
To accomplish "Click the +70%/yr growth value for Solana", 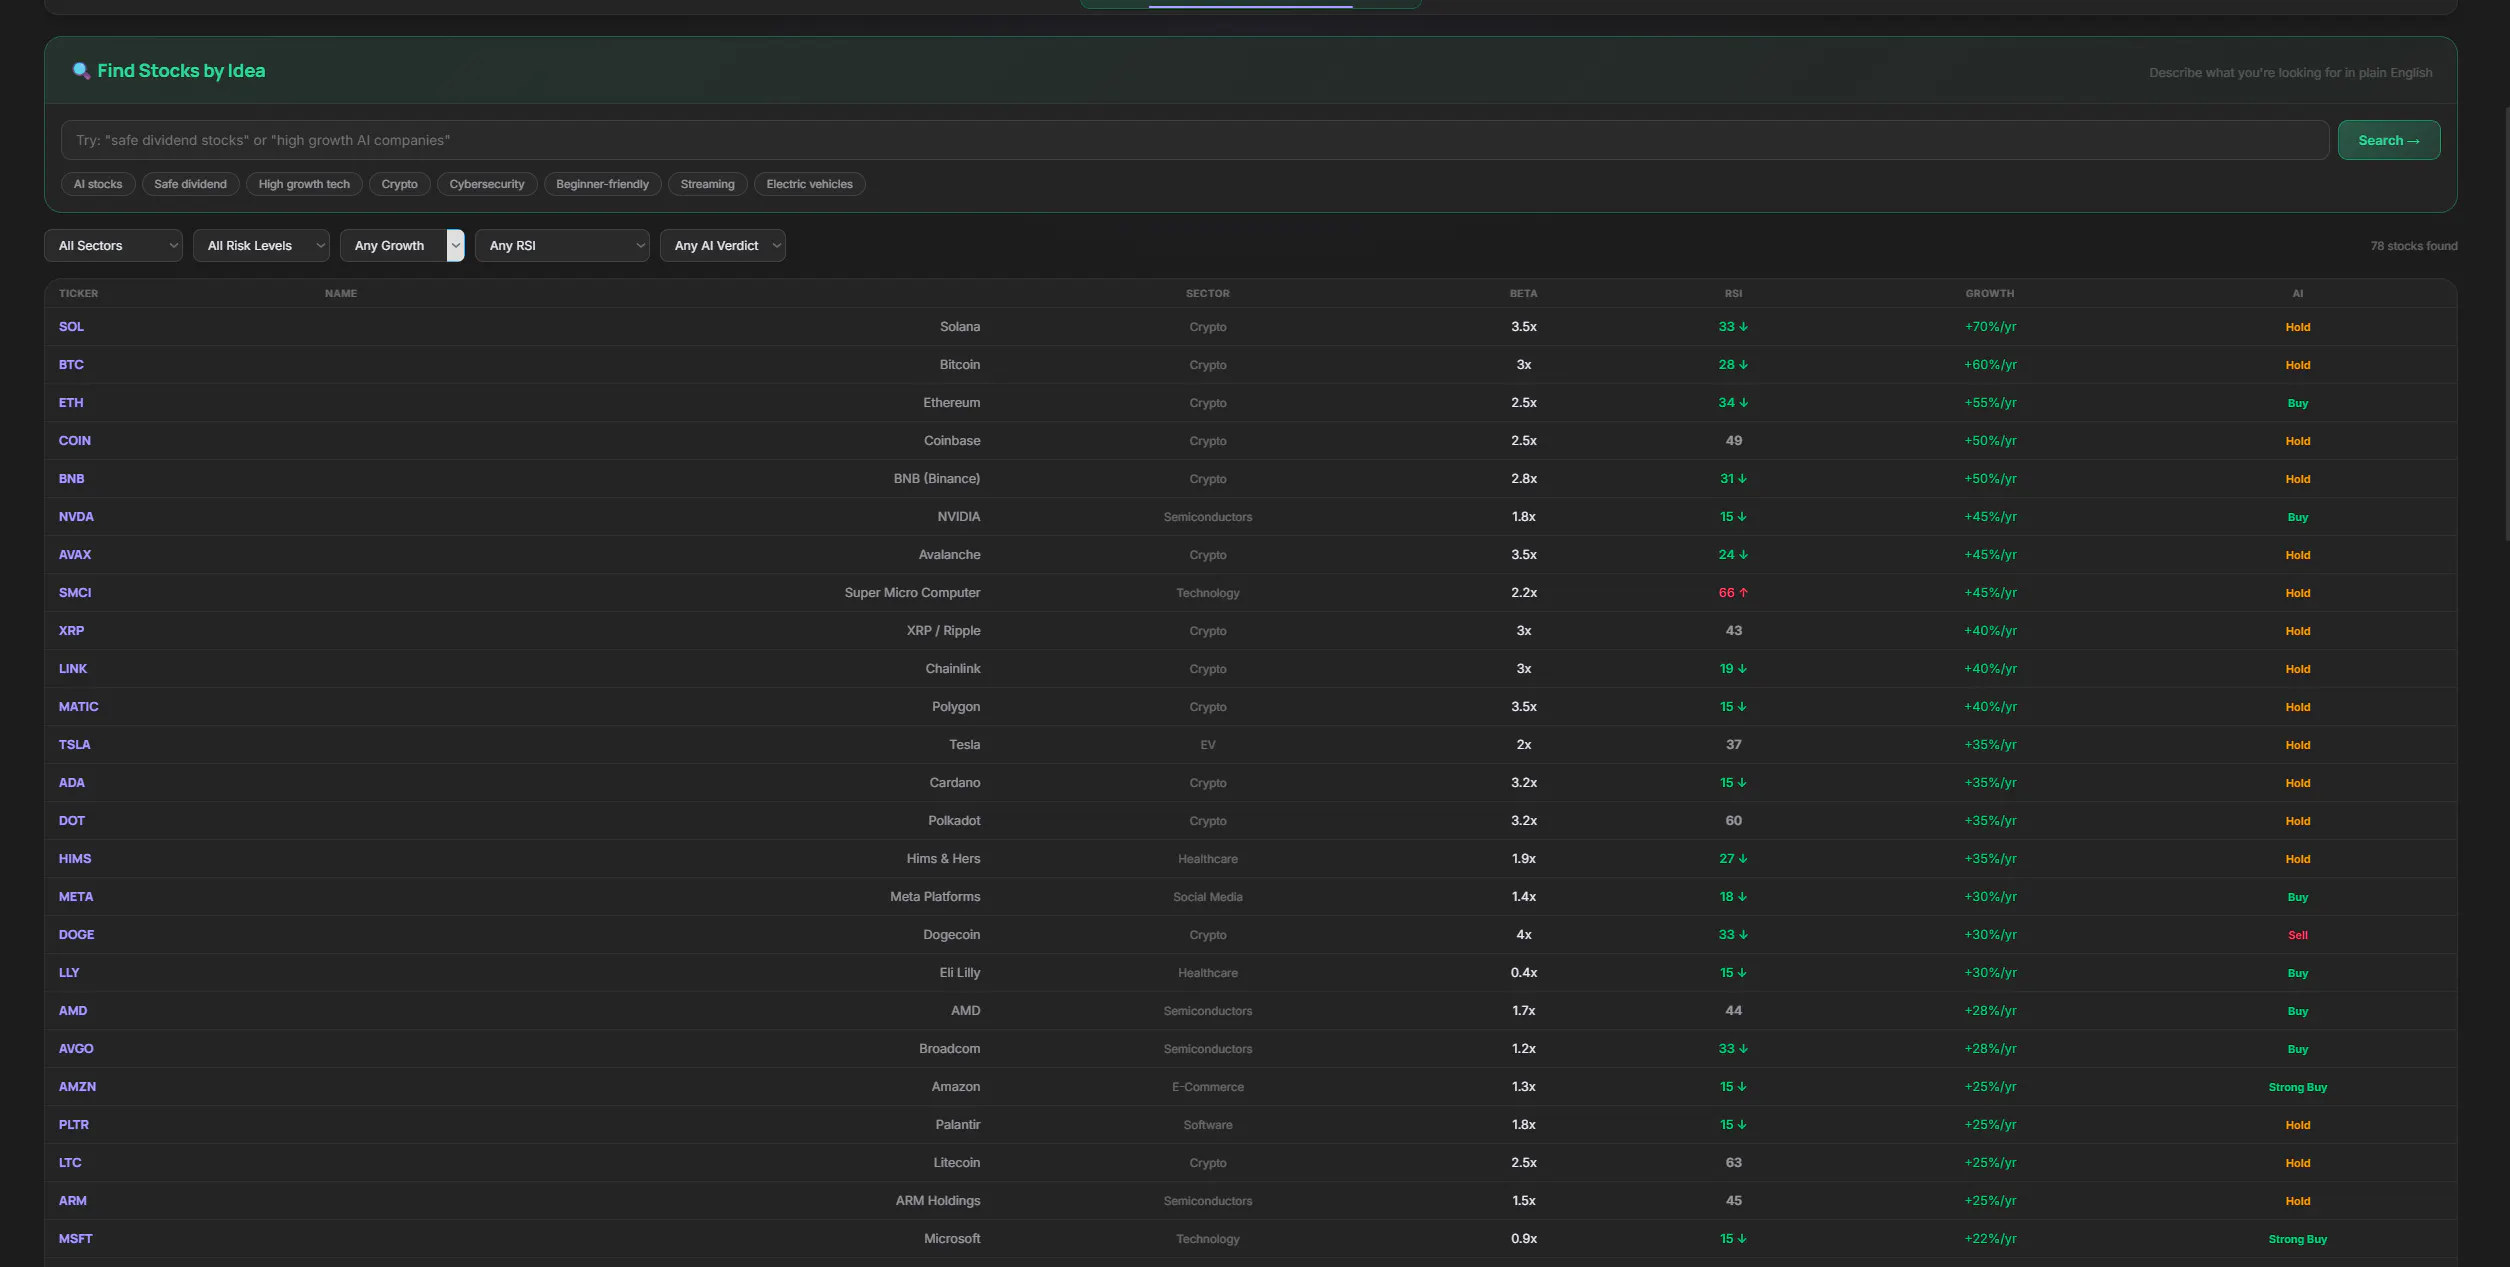I will point(1990,327).
